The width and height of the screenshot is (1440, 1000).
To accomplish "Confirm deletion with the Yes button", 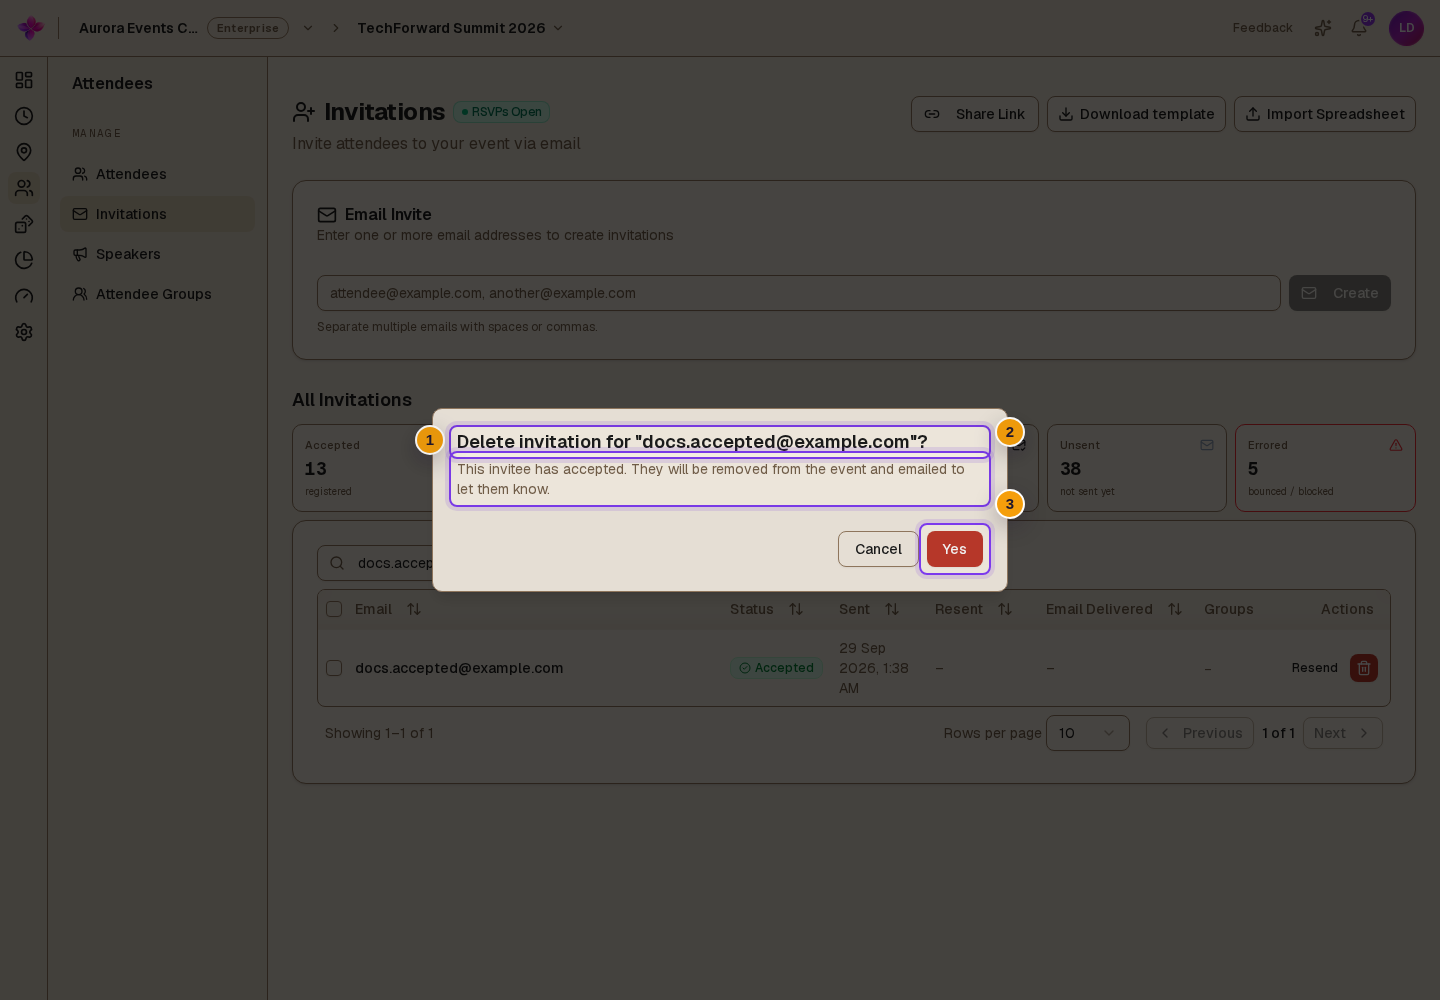I will pyautogui.click(x=954, y=549).
